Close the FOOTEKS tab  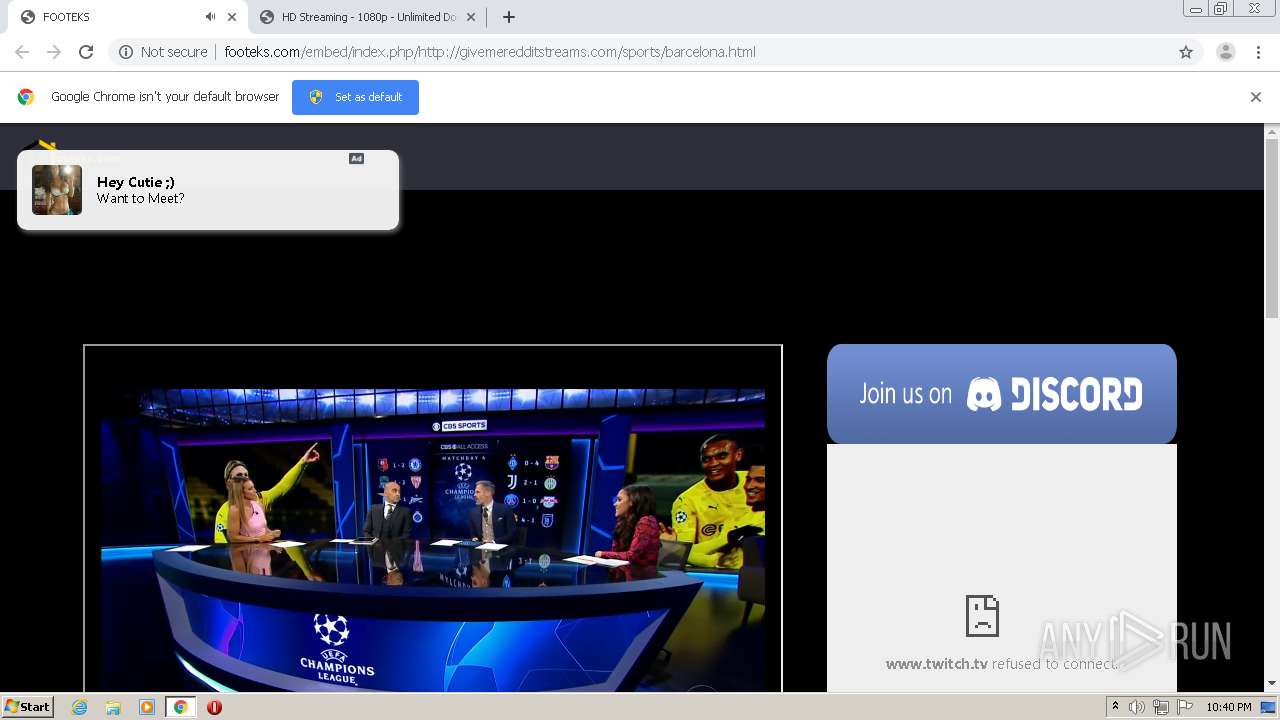click(x=232, y=17)
